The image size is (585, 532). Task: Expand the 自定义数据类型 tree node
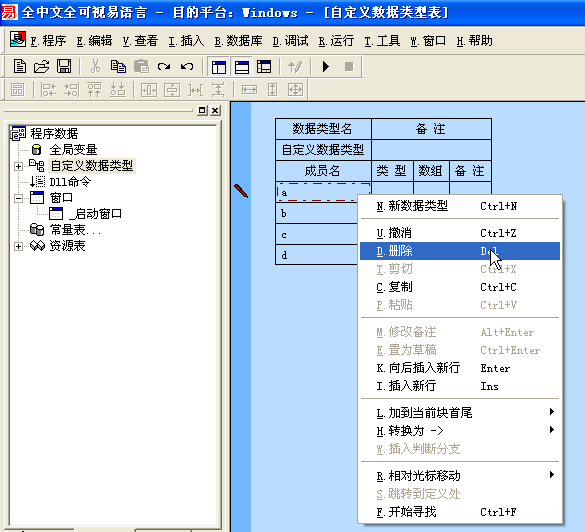18,166
